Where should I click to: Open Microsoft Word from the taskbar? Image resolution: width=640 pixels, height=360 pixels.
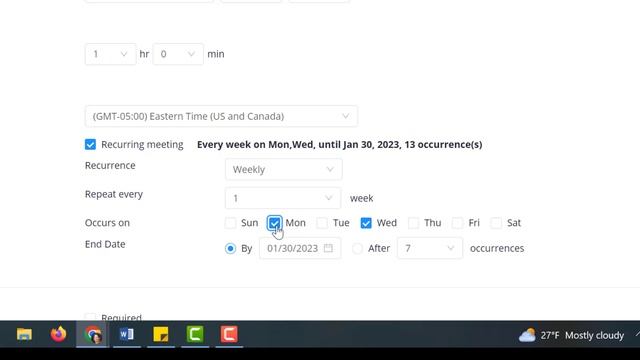[127, 334]
